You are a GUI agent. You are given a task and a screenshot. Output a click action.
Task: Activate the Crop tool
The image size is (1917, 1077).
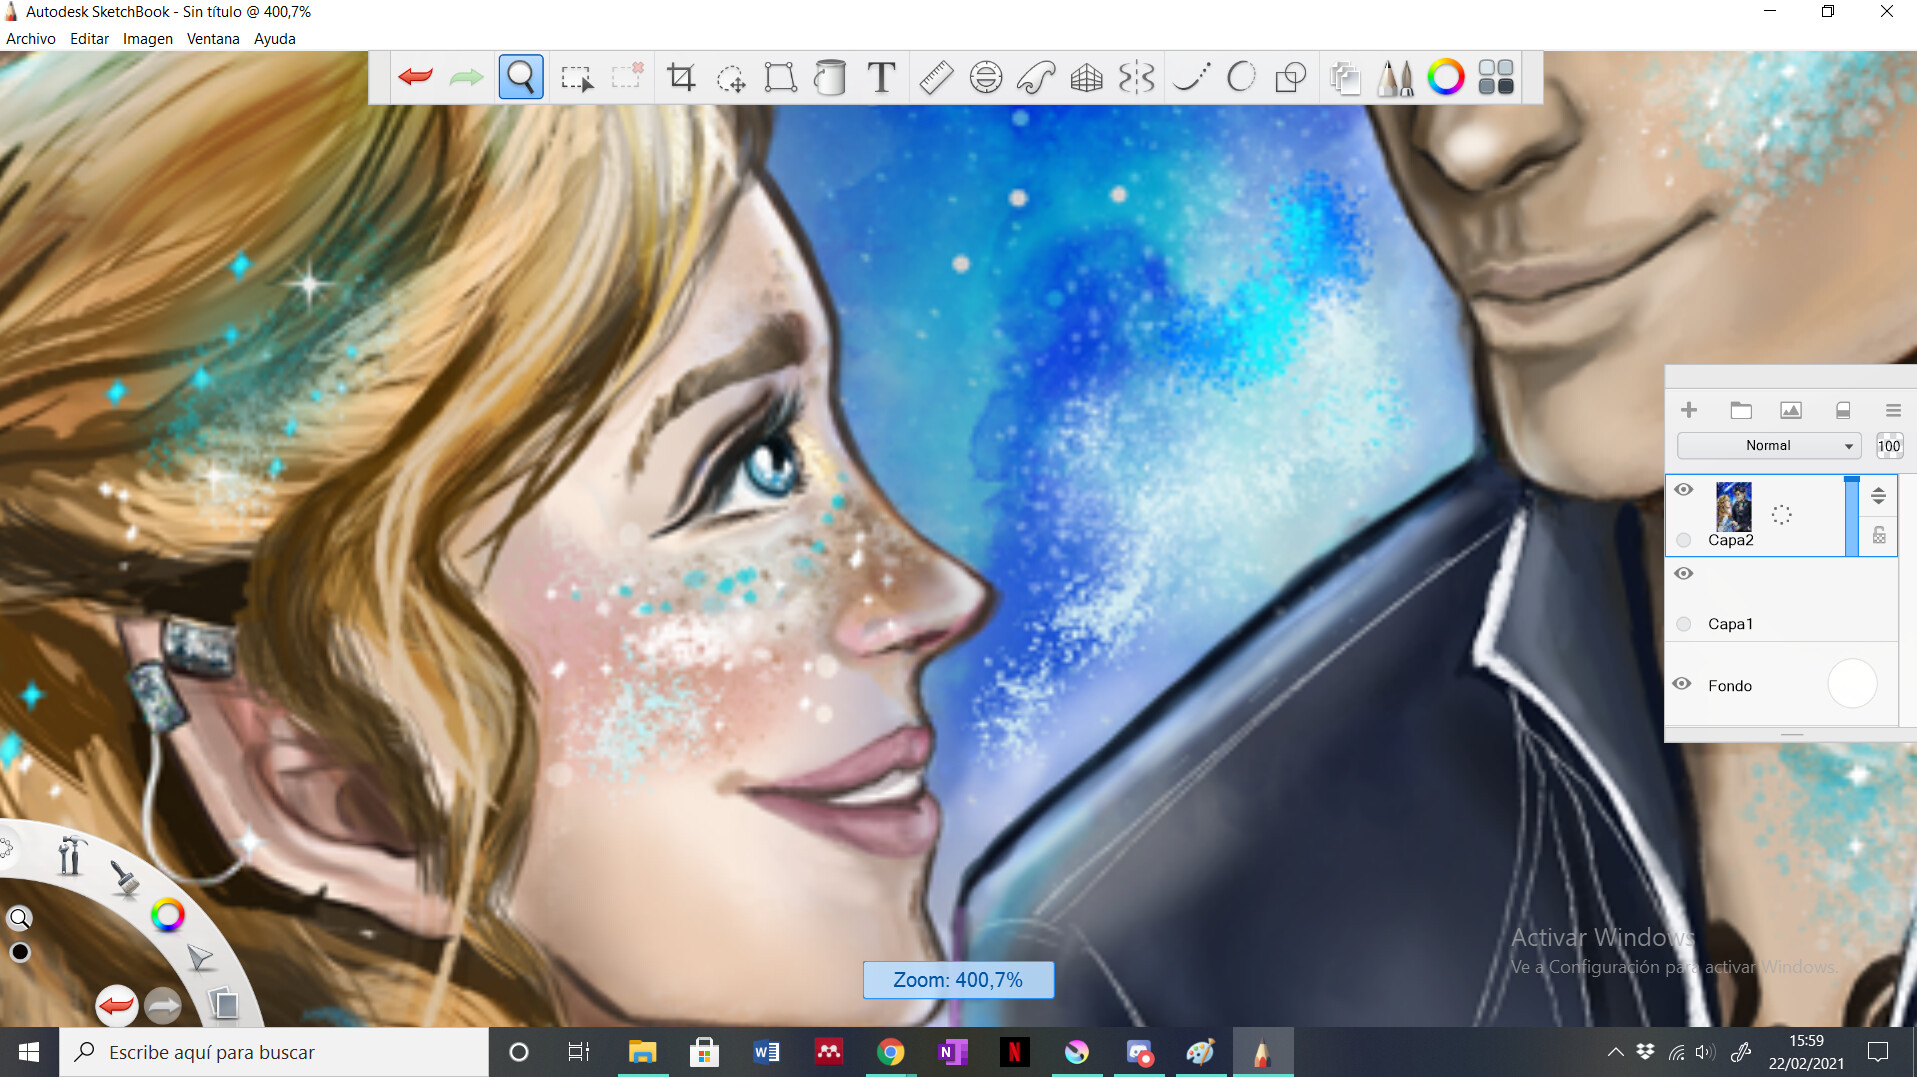pos(681,77)
